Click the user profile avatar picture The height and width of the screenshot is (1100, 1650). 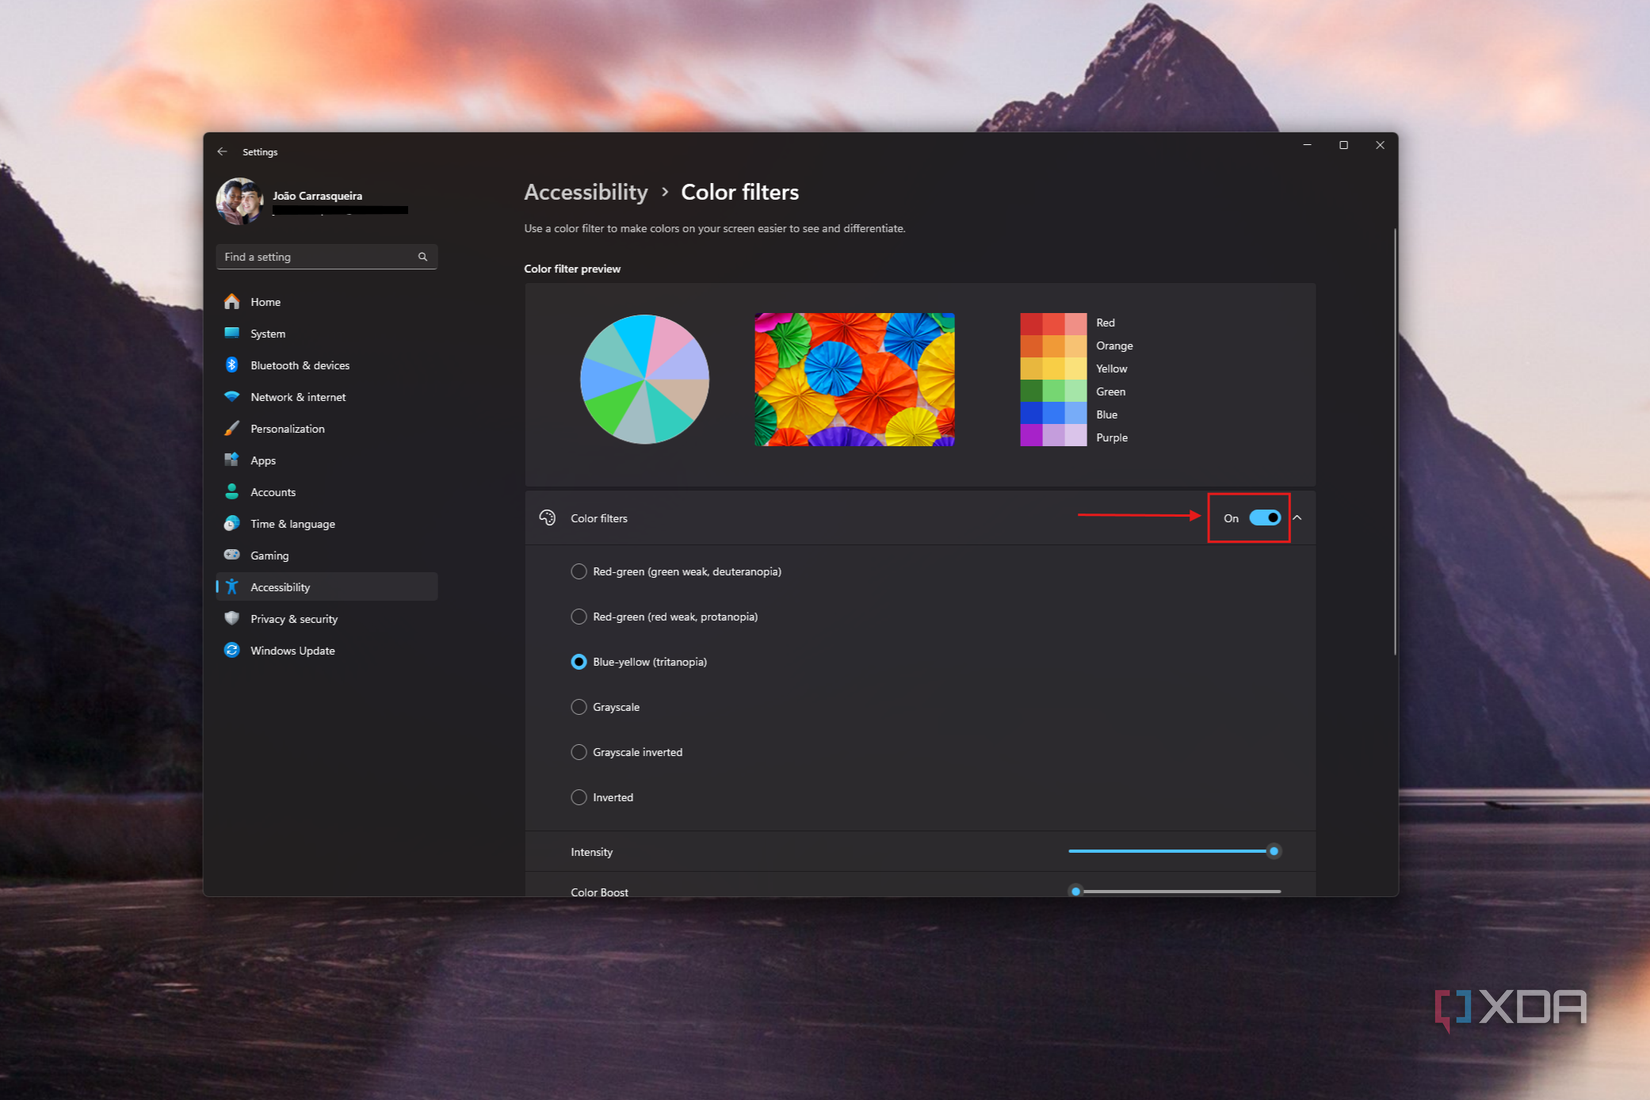click(240, 201)
